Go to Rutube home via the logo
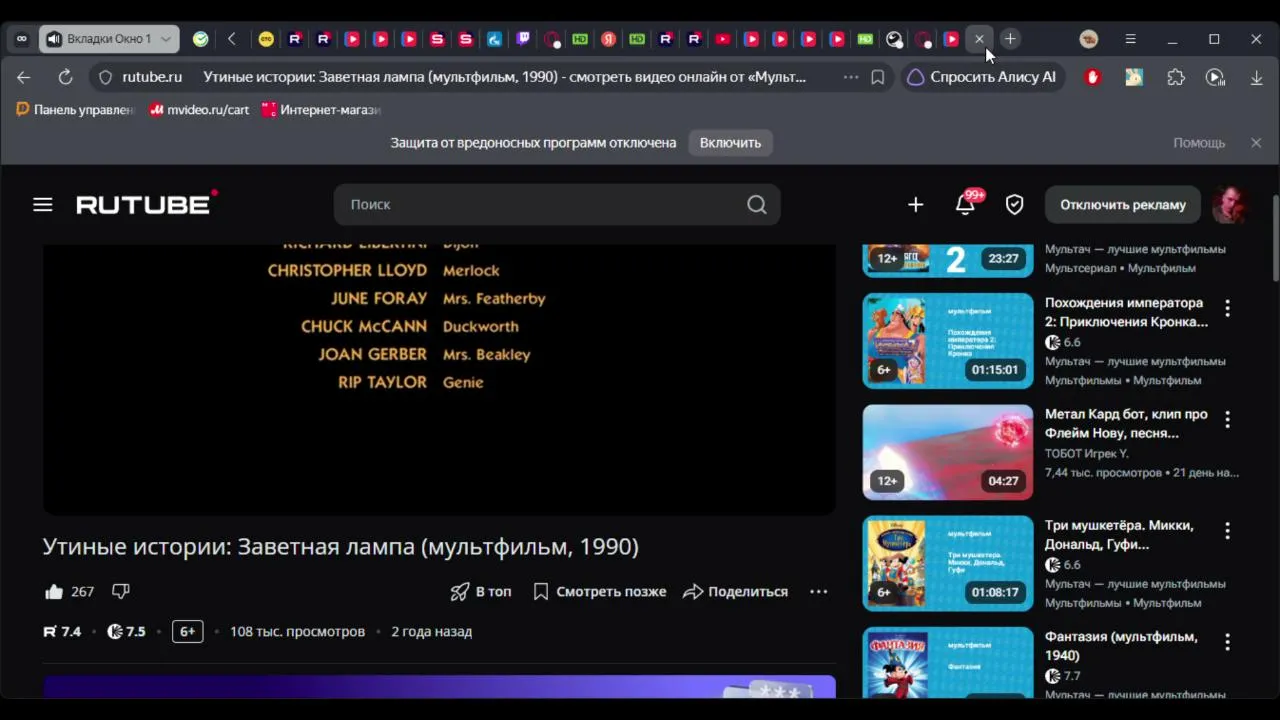The width and height of the screenshot is (1280, 720). point(146,203)
